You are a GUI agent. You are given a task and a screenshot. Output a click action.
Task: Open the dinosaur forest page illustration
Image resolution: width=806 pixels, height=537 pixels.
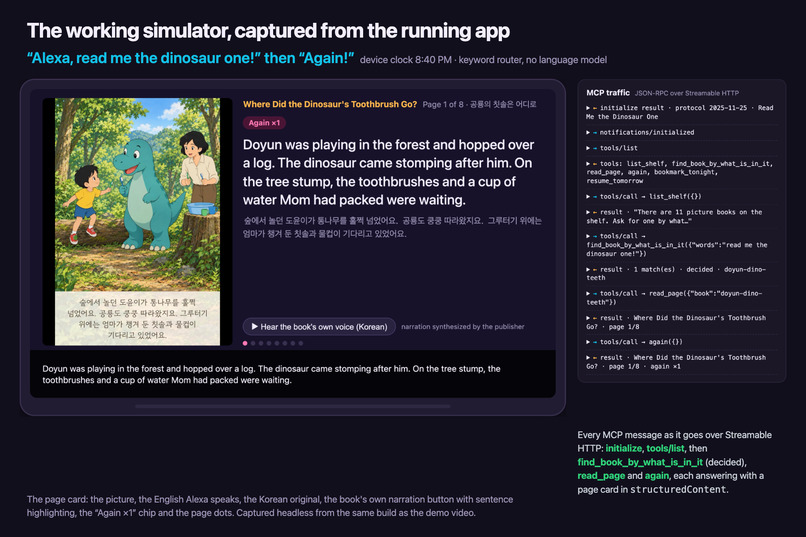point(137,221)
